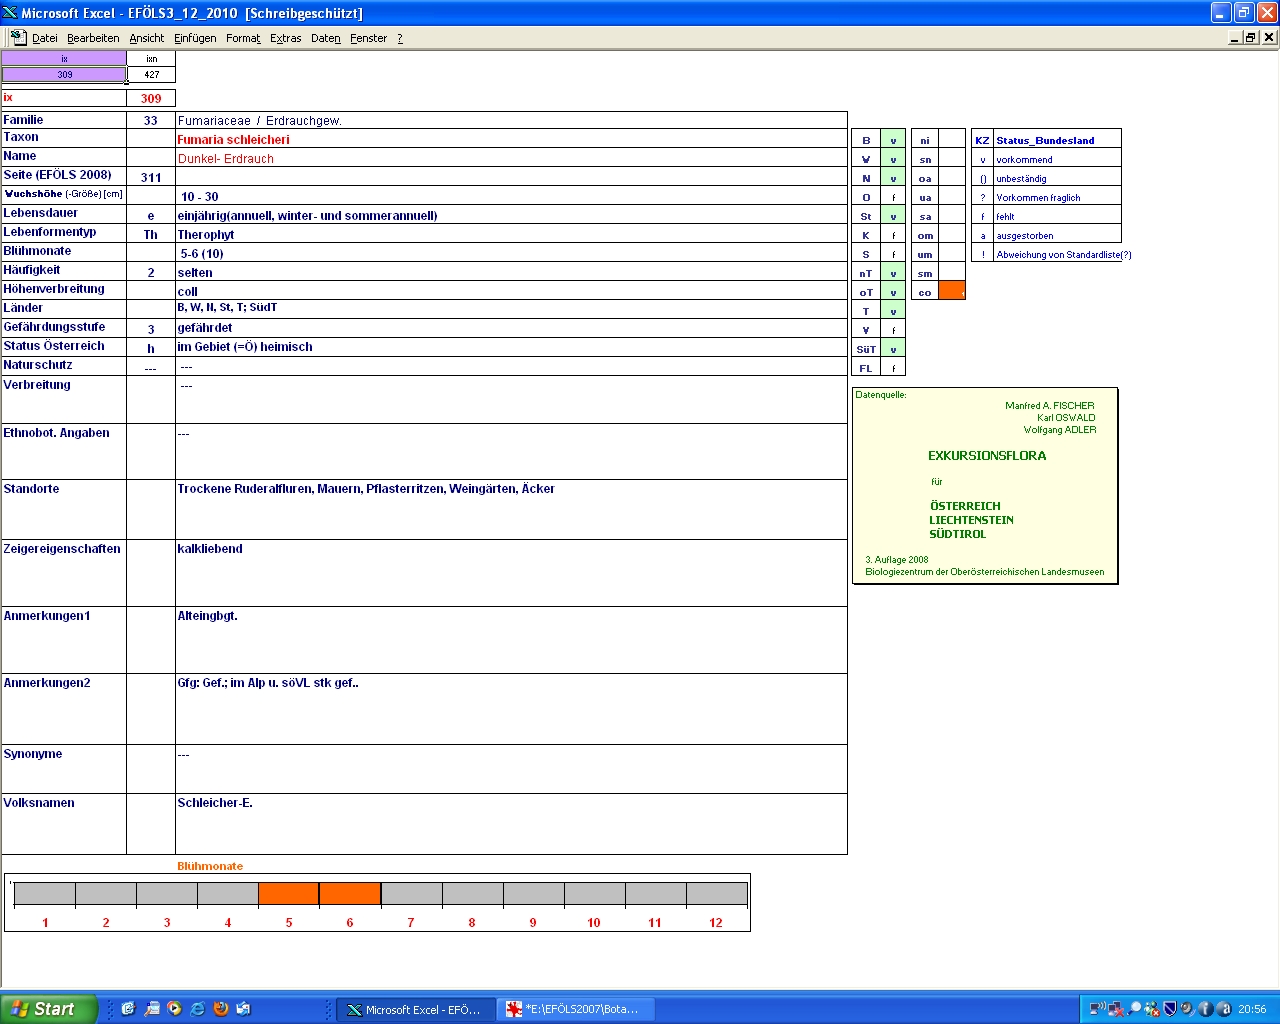
Task: Click the 'EXKURSIONSFLORA' title in source box
Action: click(x=987, y=455)
